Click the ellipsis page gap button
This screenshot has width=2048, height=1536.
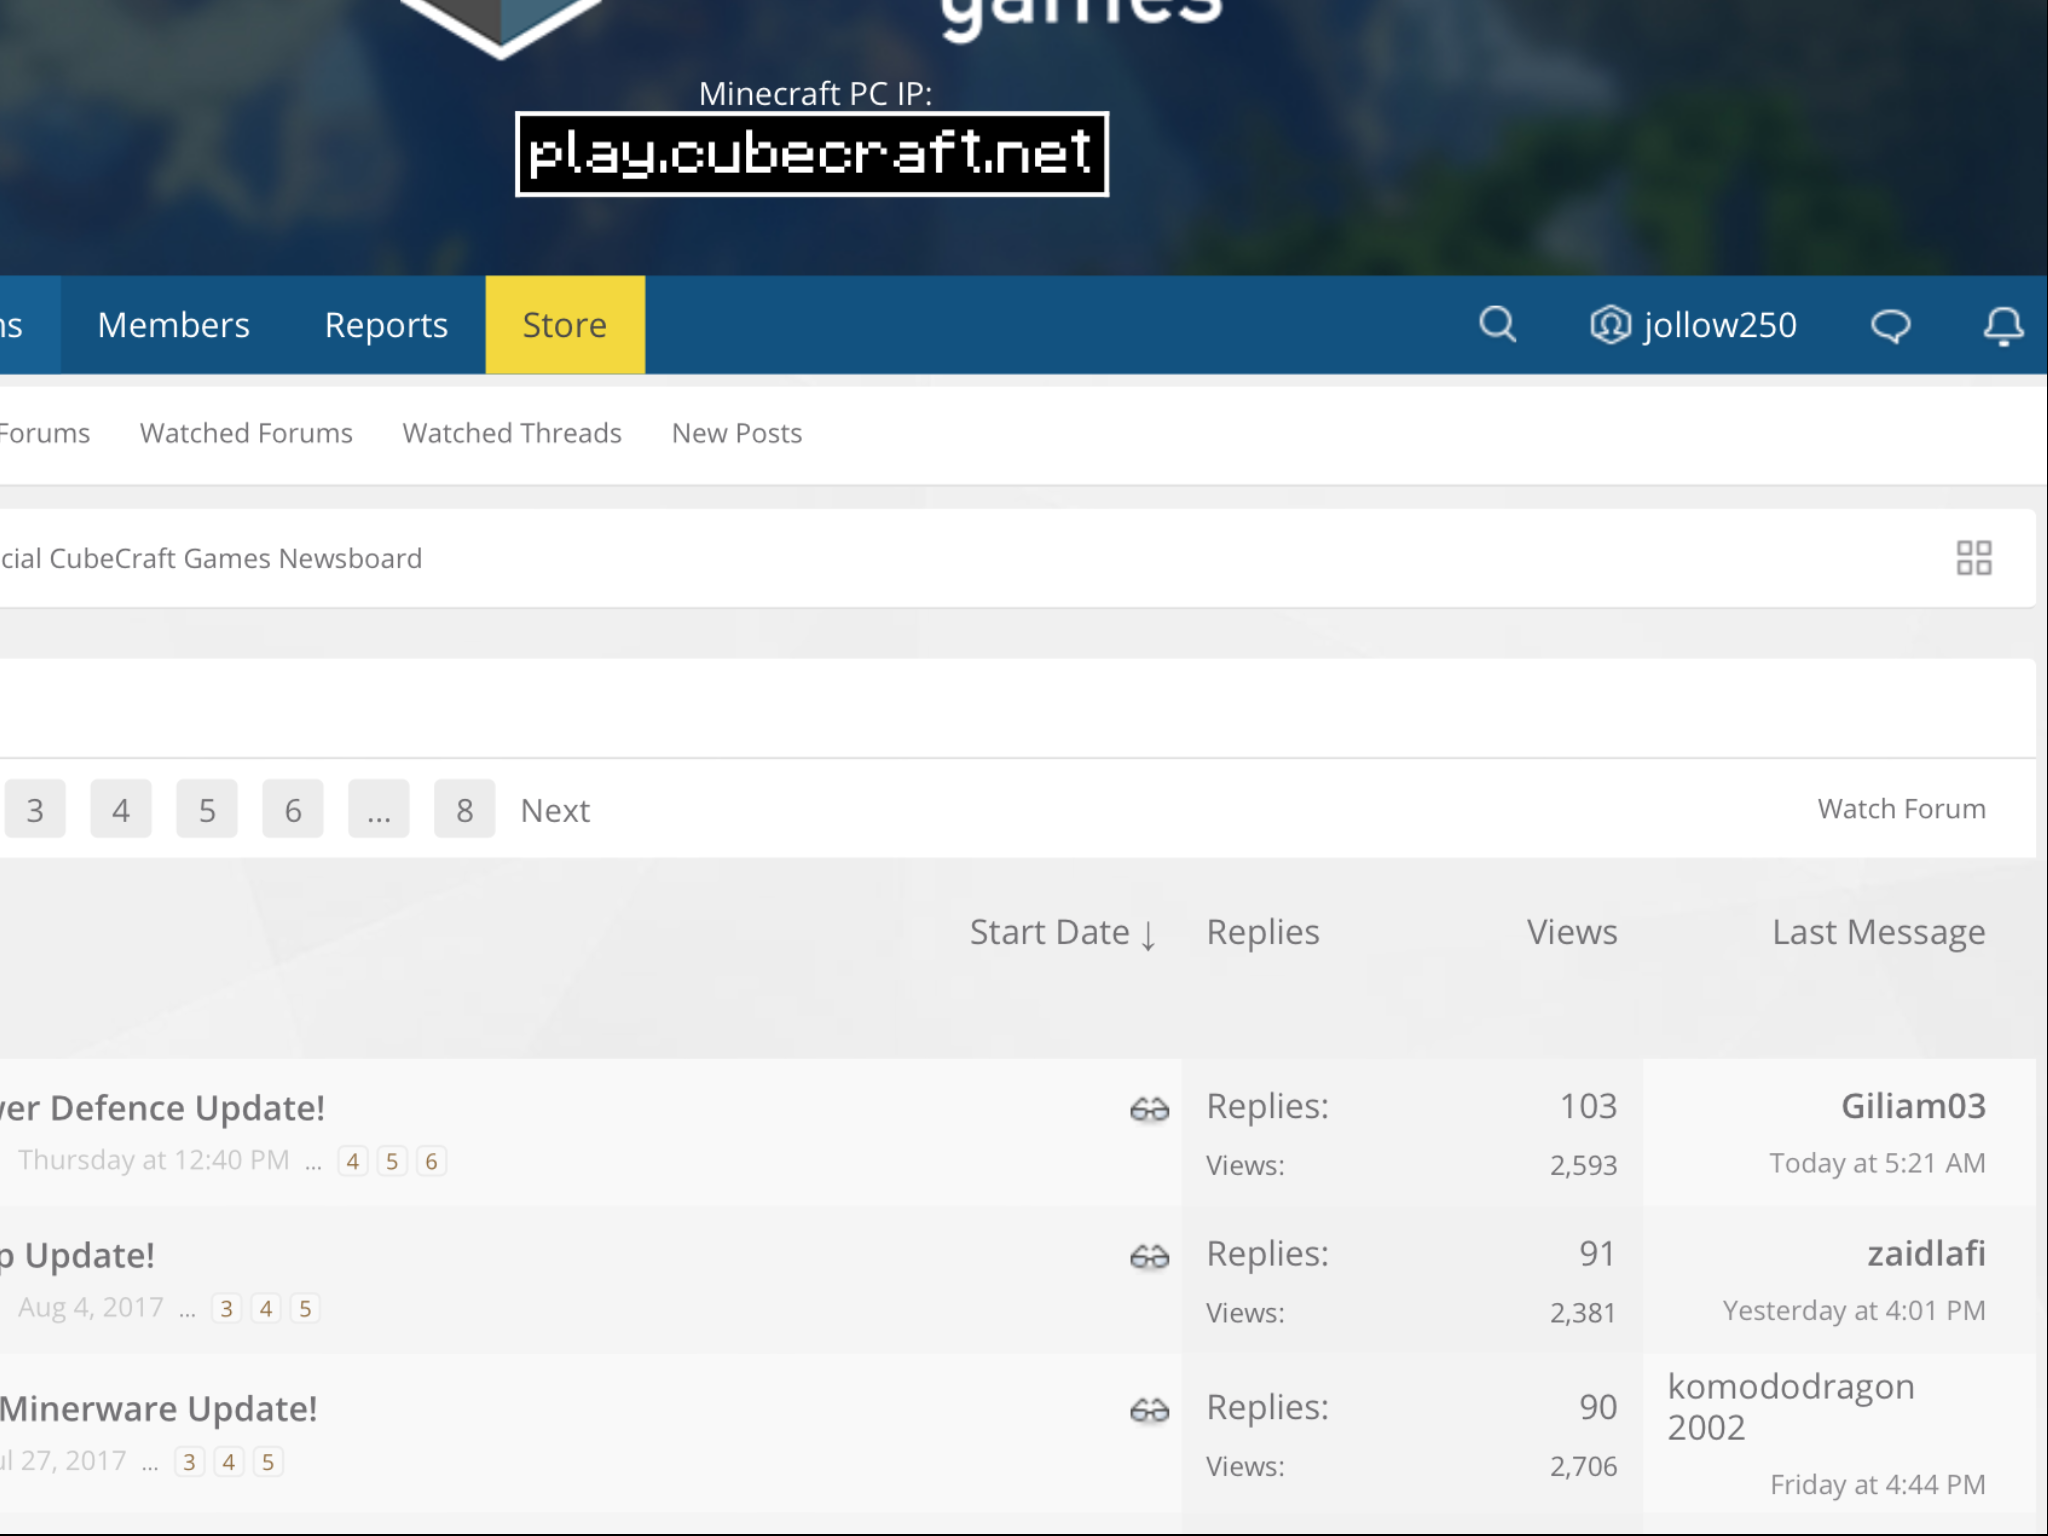coord(379,809)
